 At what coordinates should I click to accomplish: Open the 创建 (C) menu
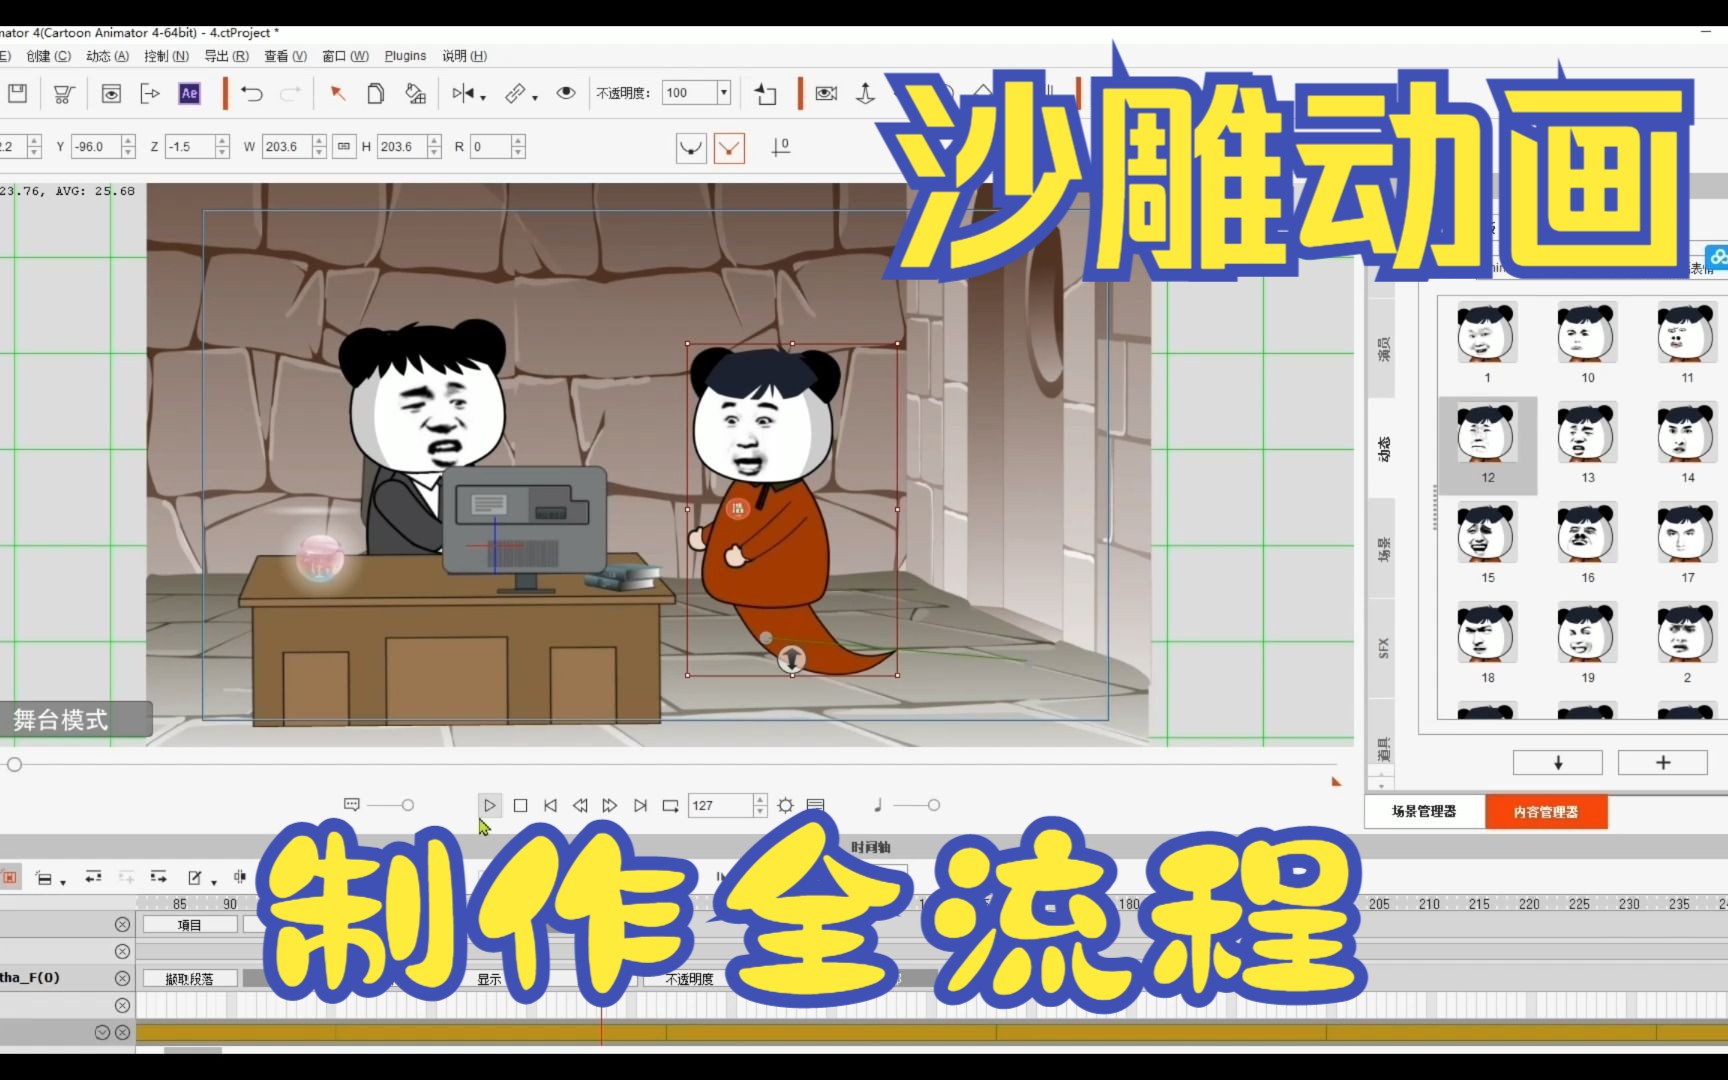pyautogui.click(x=48, y=56)
